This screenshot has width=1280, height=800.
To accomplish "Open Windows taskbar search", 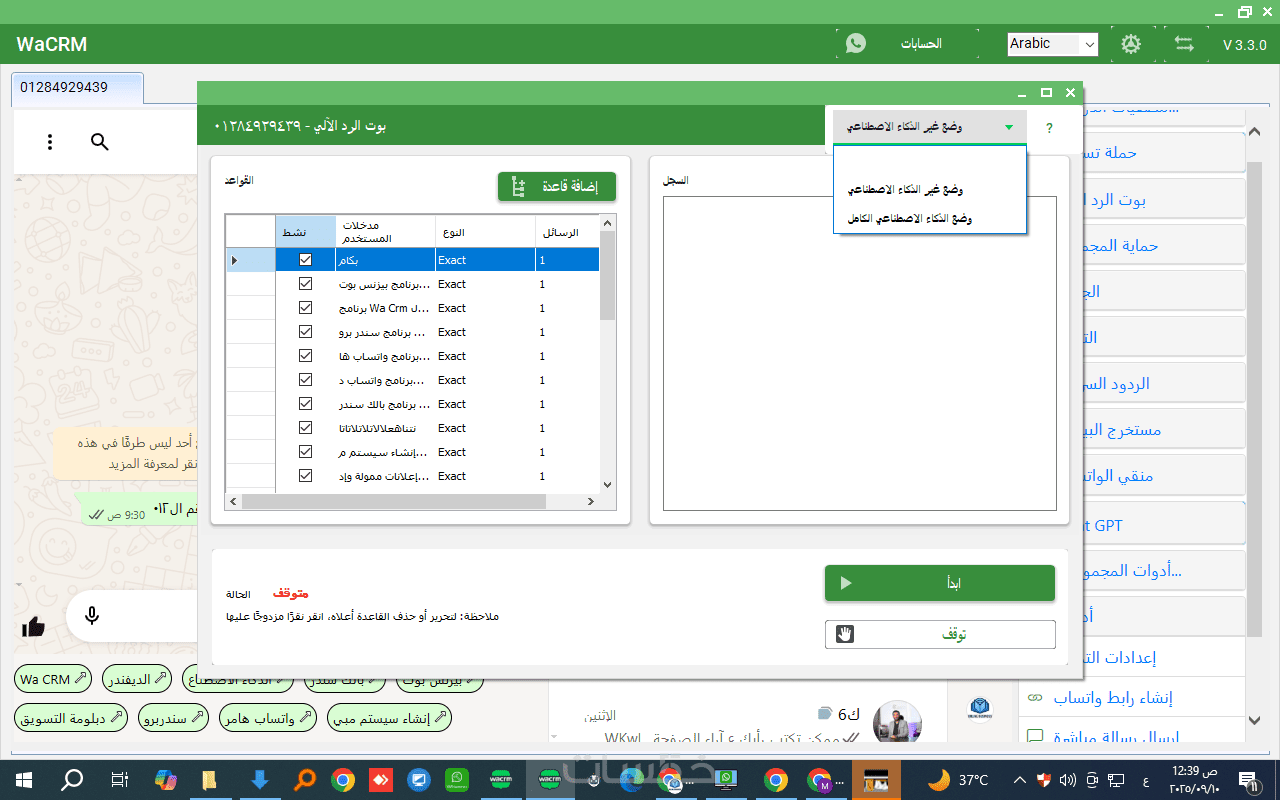I will 72,779.
